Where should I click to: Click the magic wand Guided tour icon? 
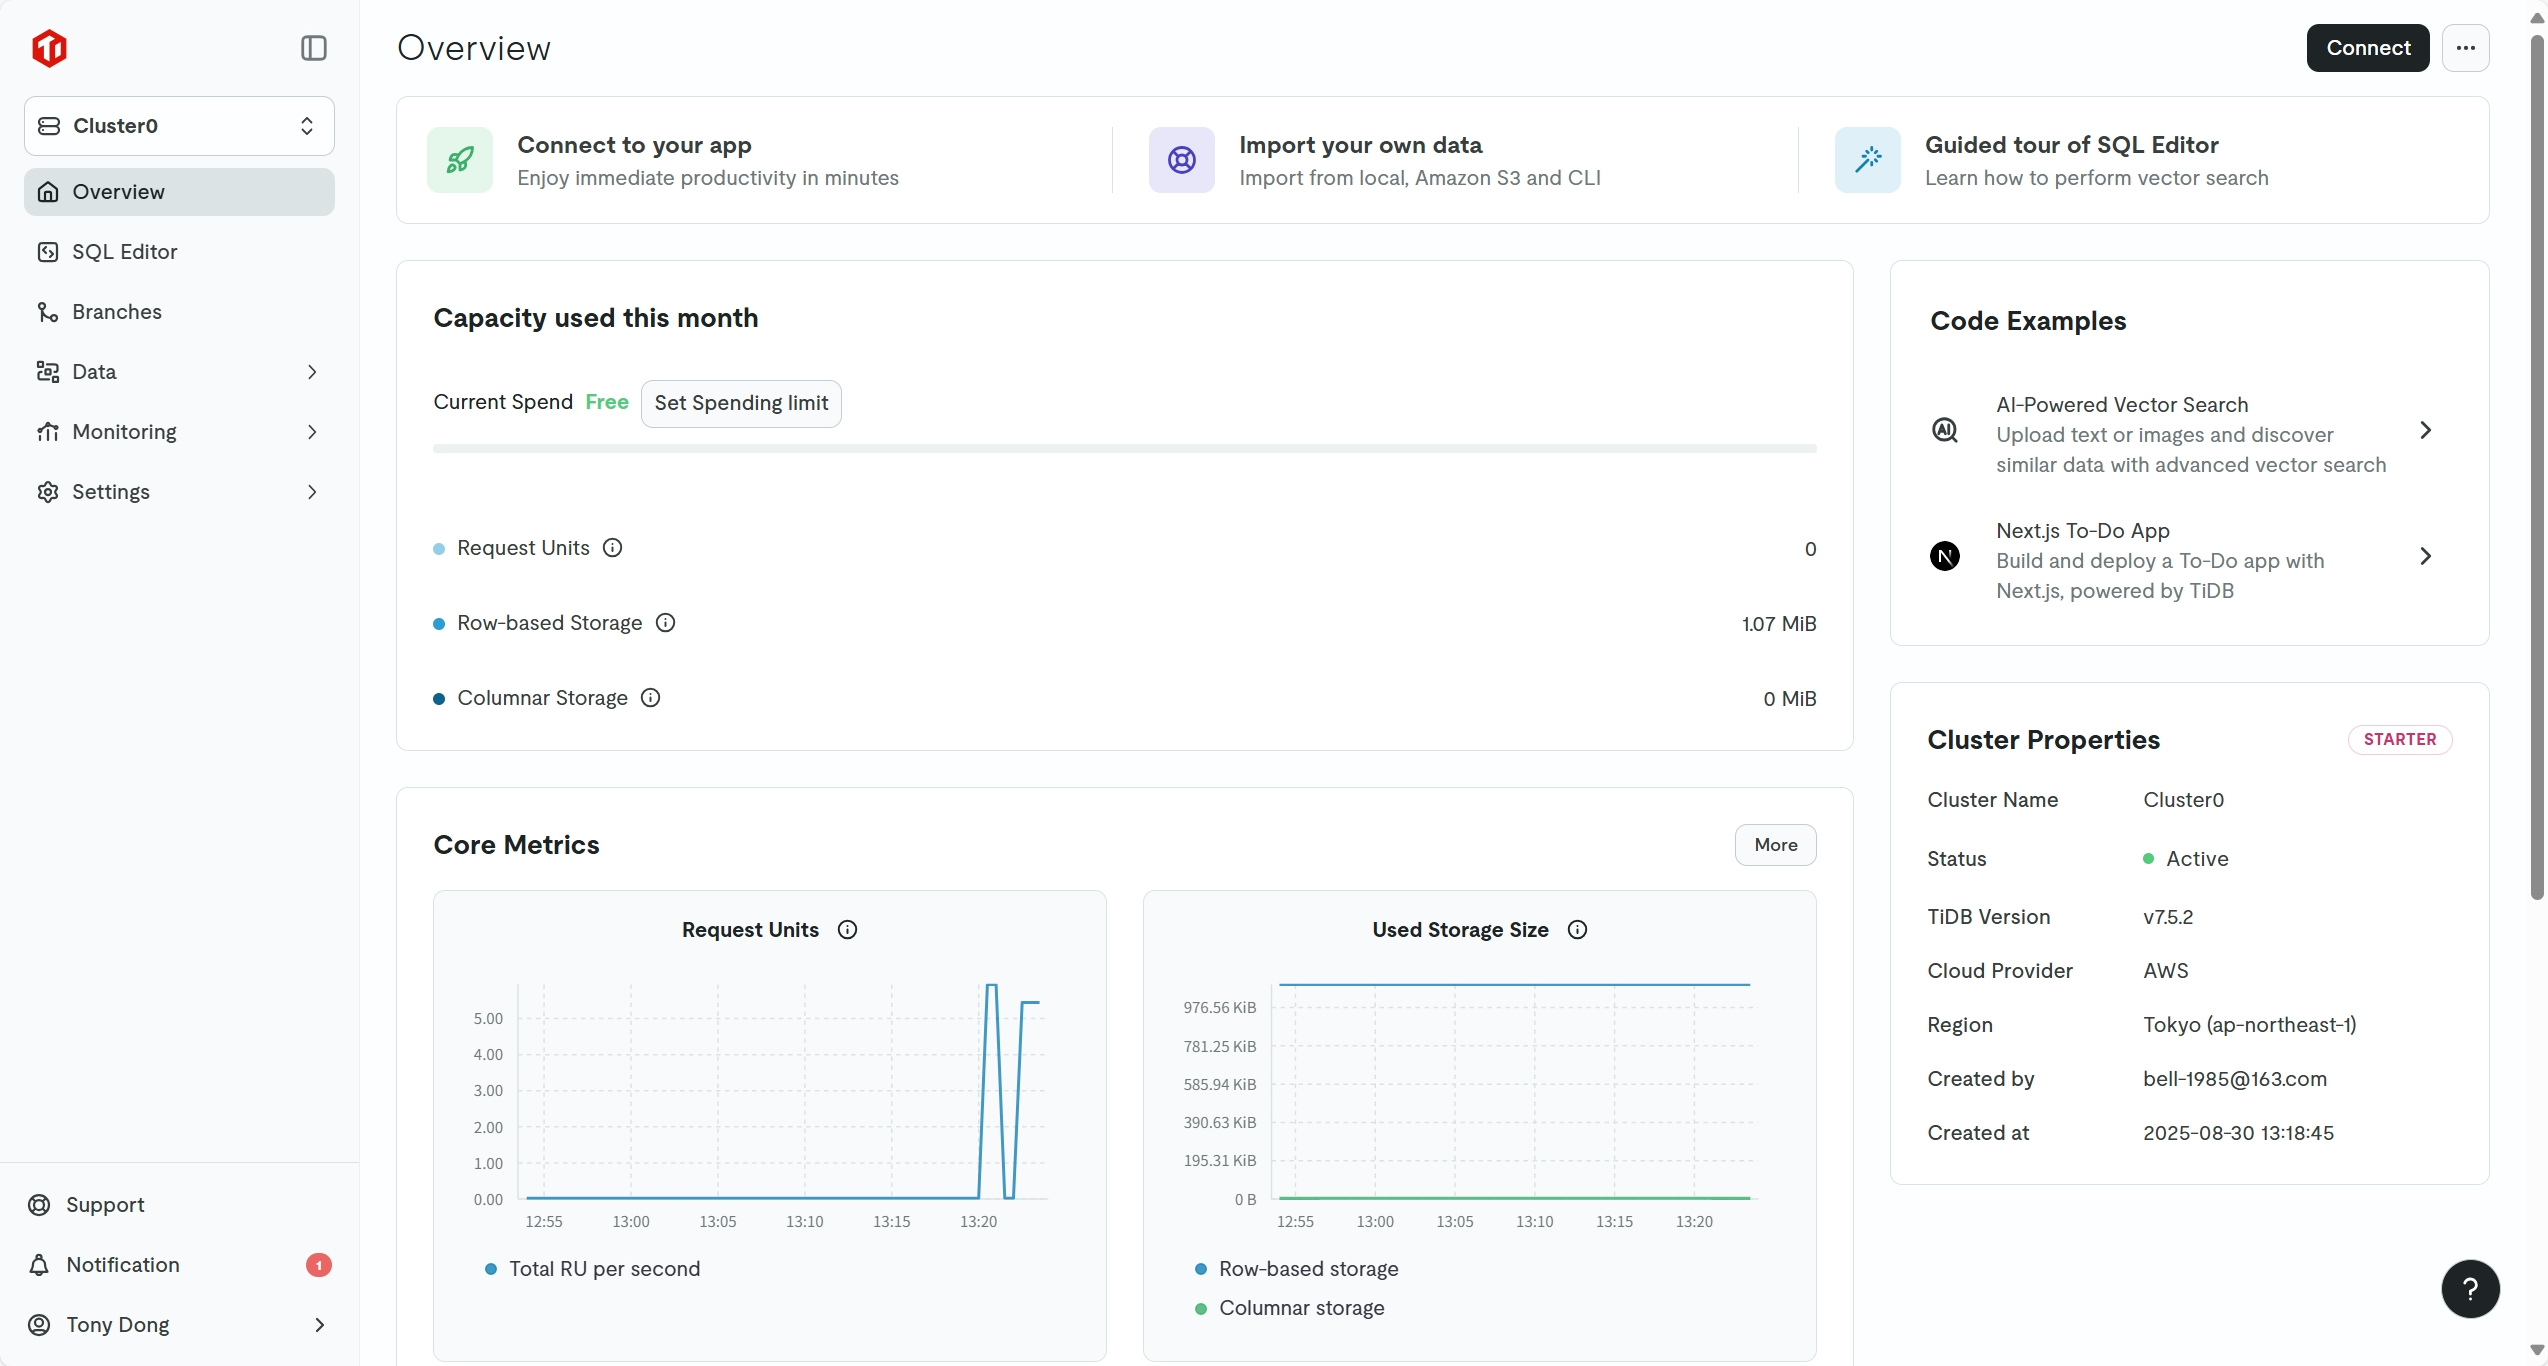pyautogui.click(x=1867, y=160)
